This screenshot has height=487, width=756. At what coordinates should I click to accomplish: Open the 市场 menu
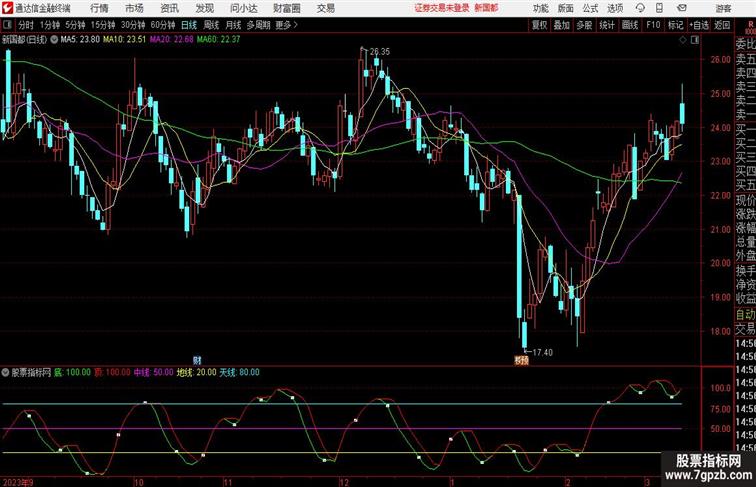click(x=134, y=8)
